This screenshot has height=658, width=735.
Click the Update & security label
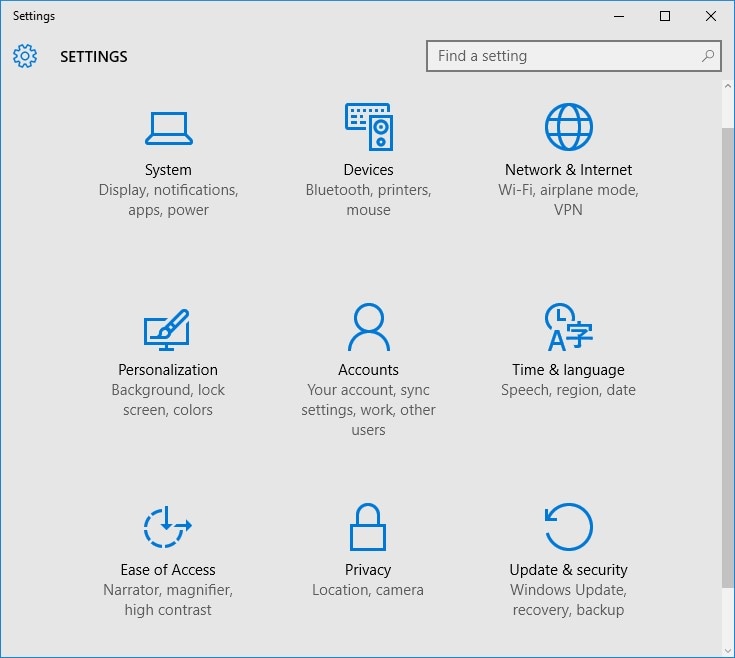click(568, 570)
